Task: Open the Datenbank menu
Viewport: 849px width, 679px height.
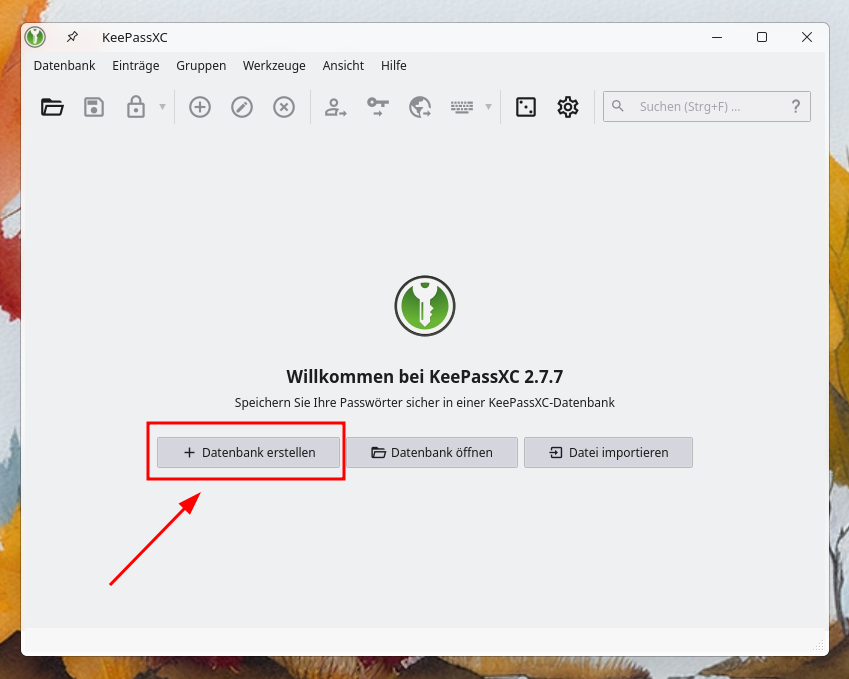Action: pos(64,66)
